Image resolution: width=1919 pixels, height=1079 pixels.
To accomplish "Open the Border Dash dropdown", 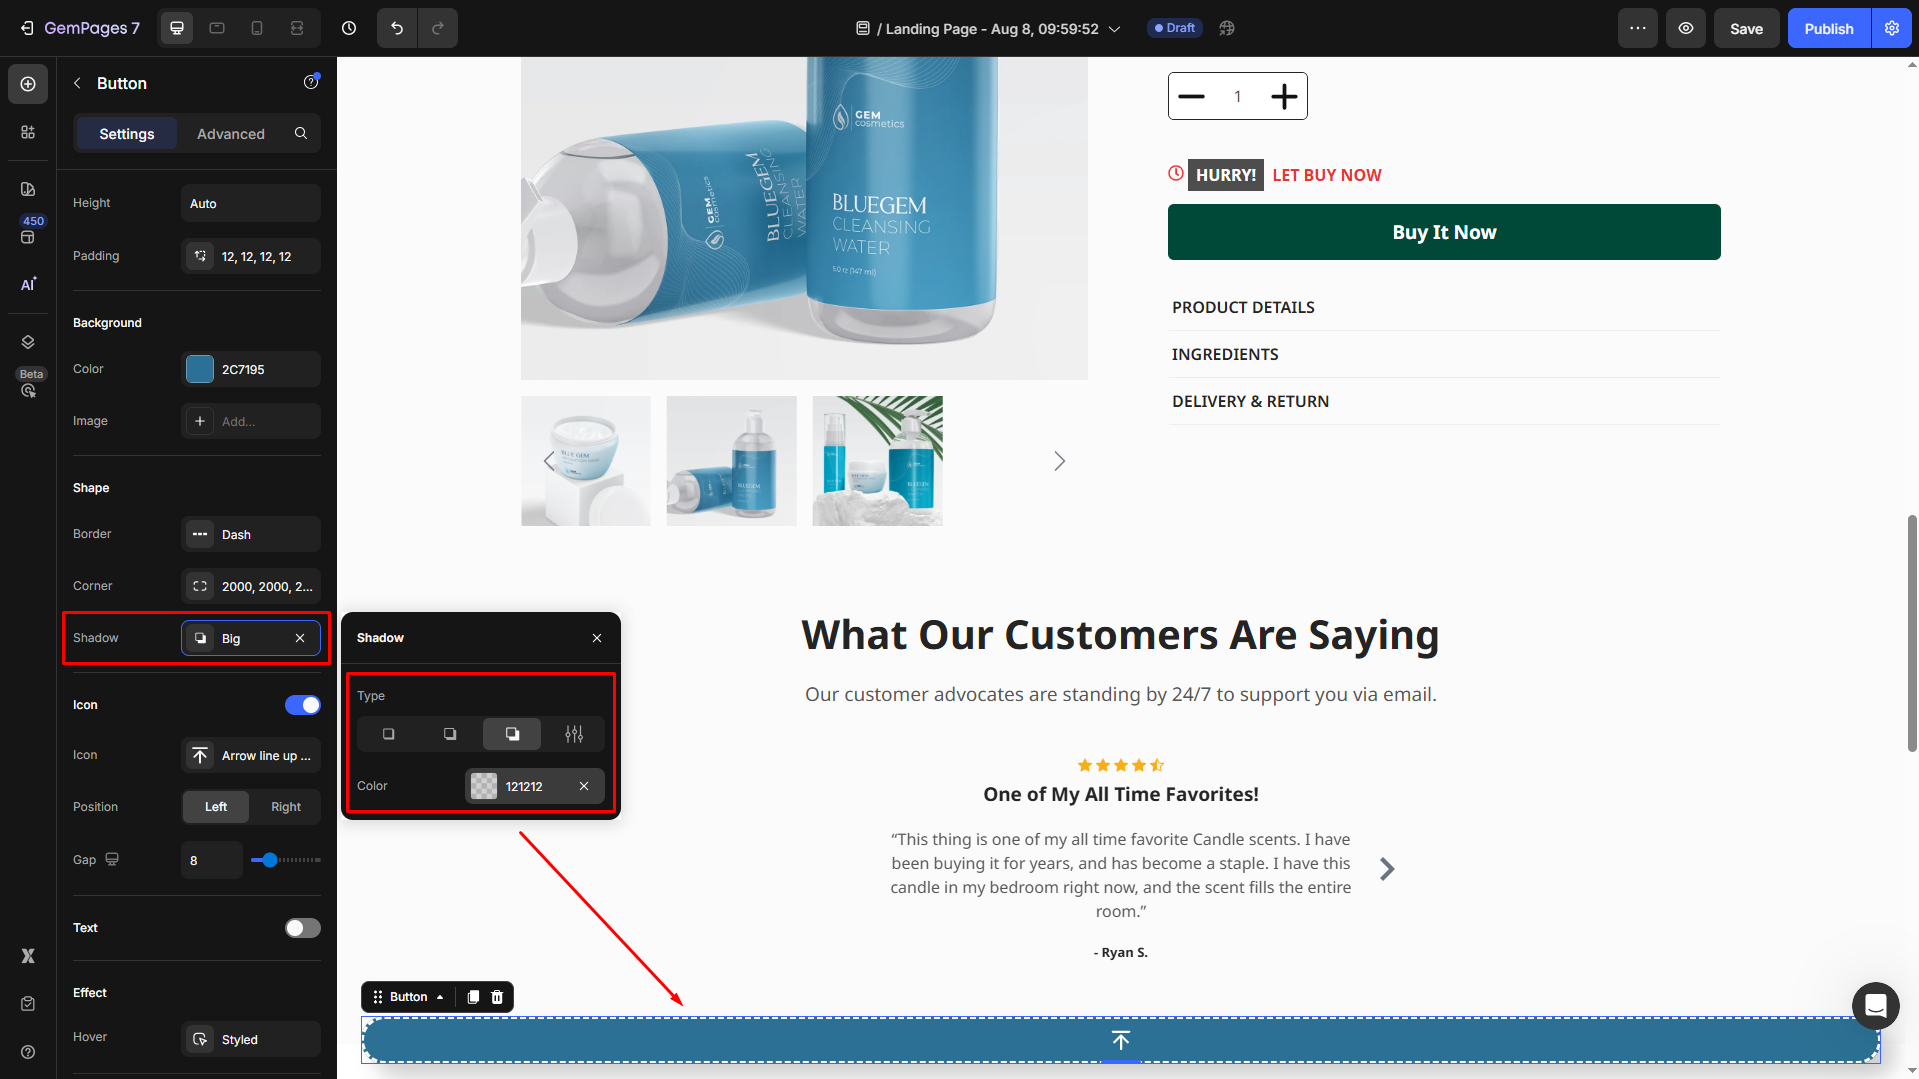I will tap(251, 534).
